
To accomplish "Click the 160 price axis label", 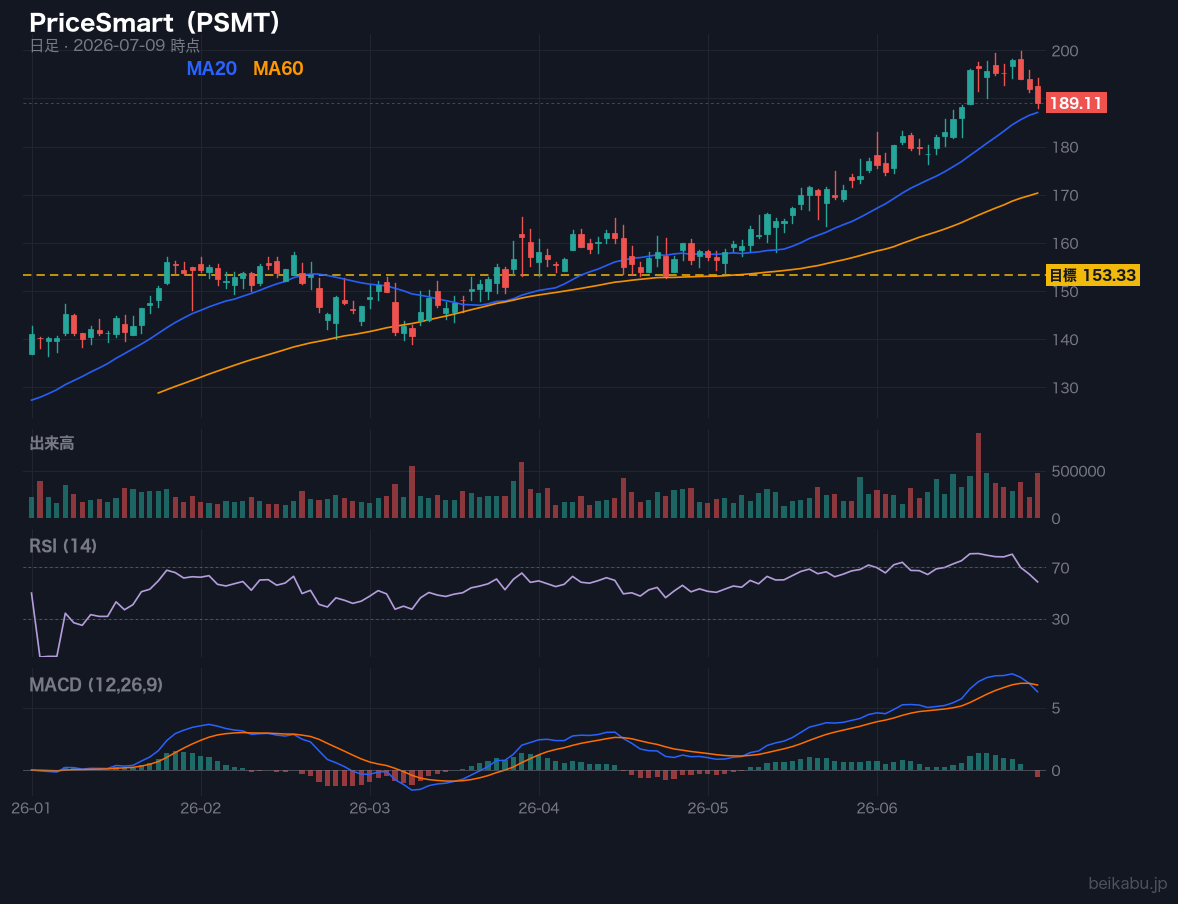I will (x=1065, y=243).
